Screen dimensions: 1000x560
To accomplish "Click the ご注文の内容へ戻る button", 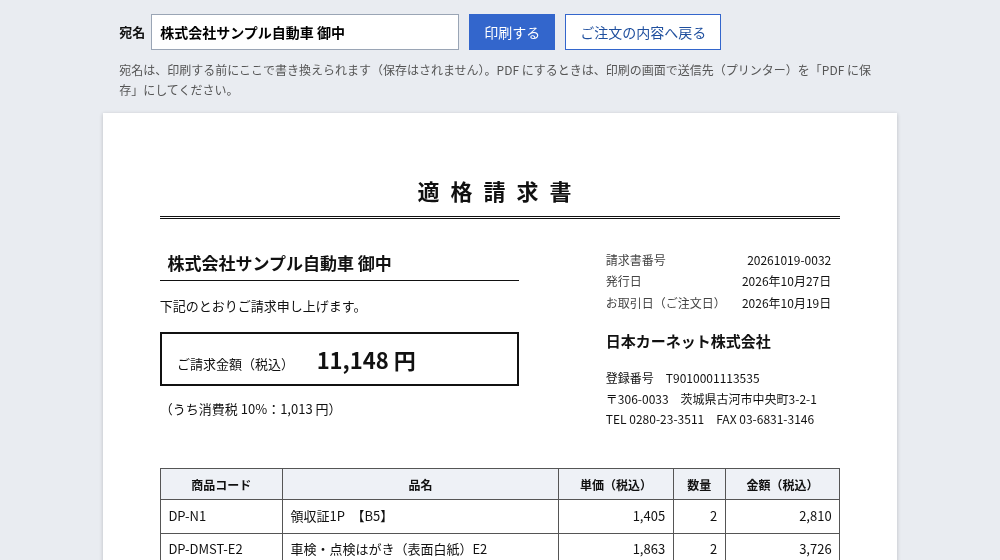I will click(x=643, y=32).
